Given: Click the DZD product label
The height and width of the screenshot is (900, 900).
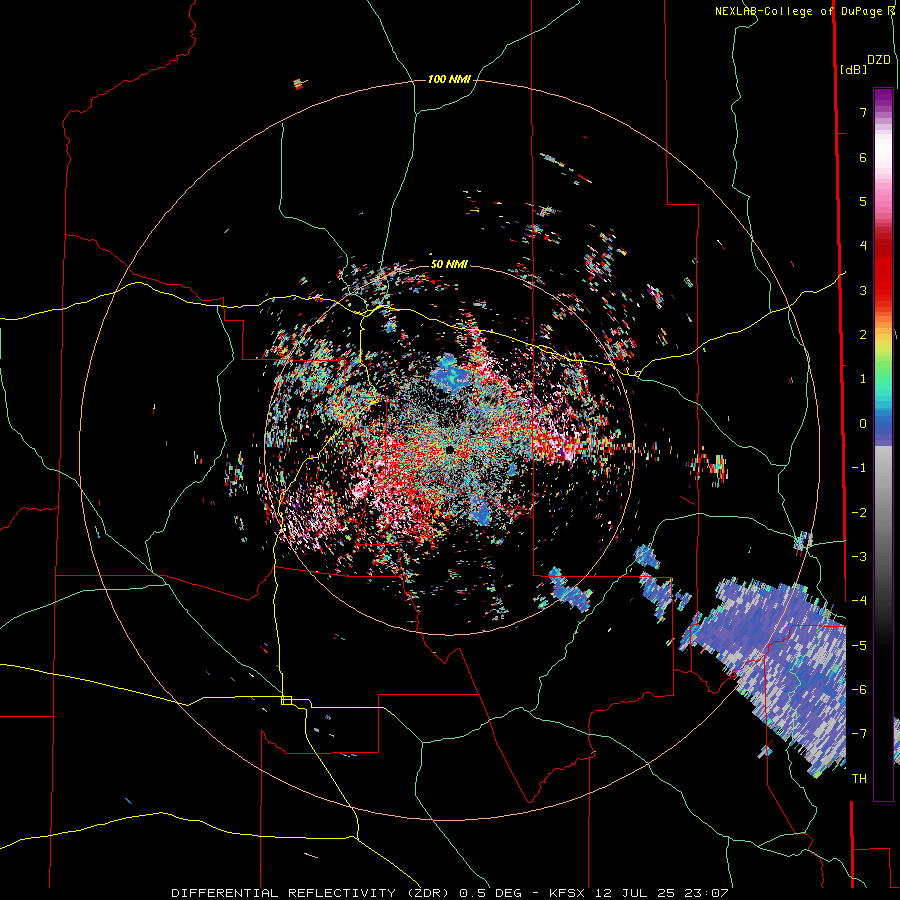Looking at the screenshot, I should tap(879, 60).
